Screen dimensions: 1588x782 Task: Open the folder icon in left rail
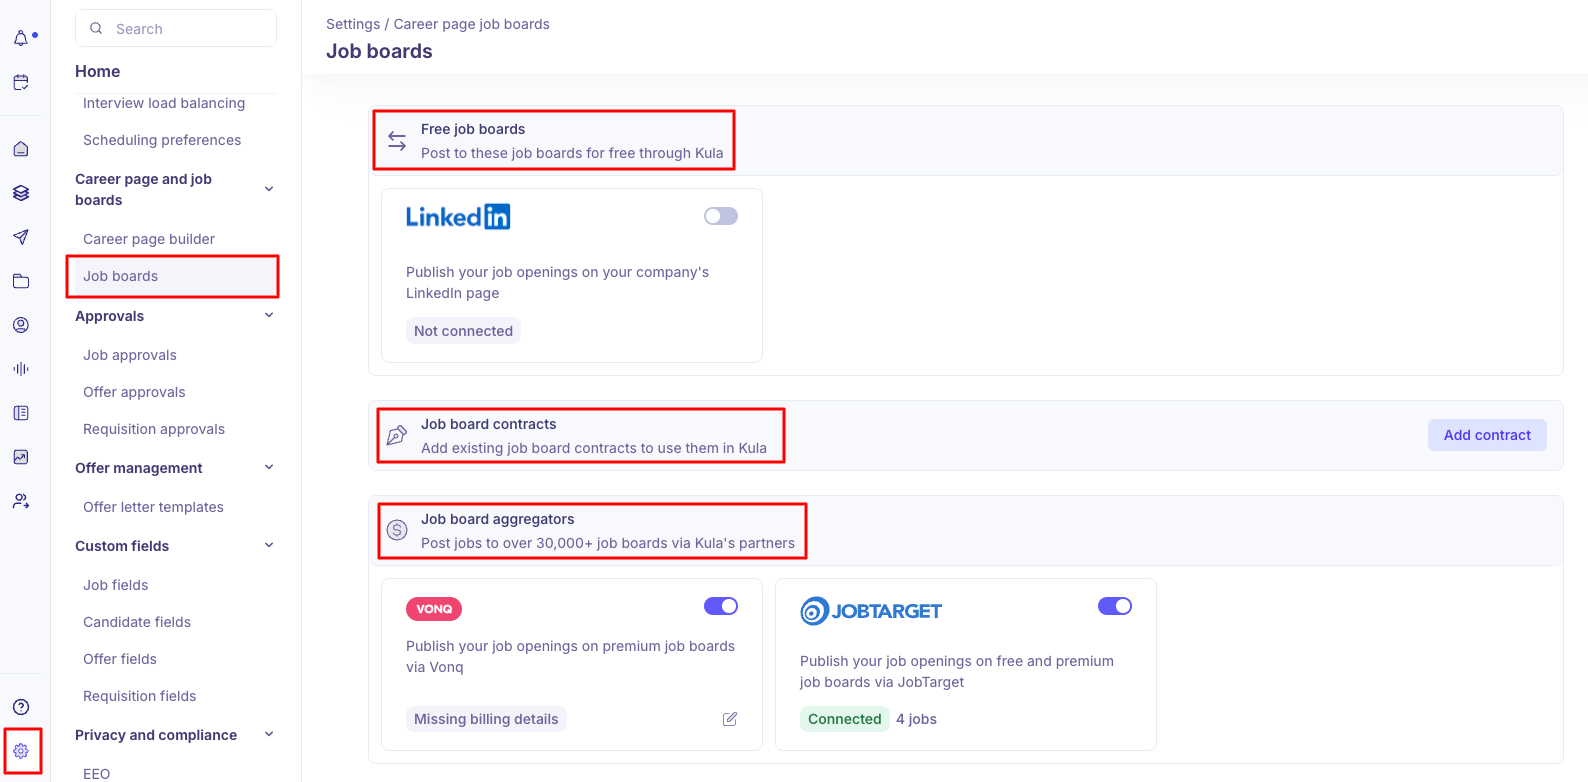(21, 281)
